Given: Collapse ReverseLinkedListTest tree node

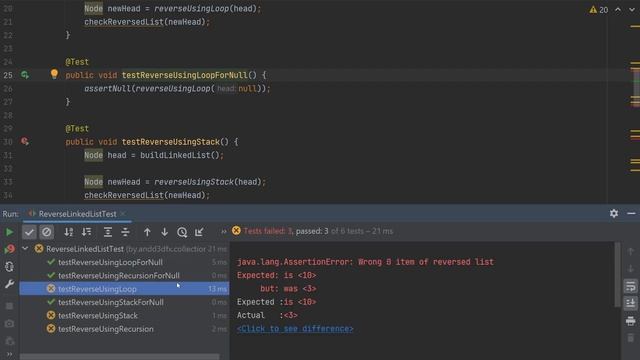Looking at the screenshot, I should click(25, 249).
